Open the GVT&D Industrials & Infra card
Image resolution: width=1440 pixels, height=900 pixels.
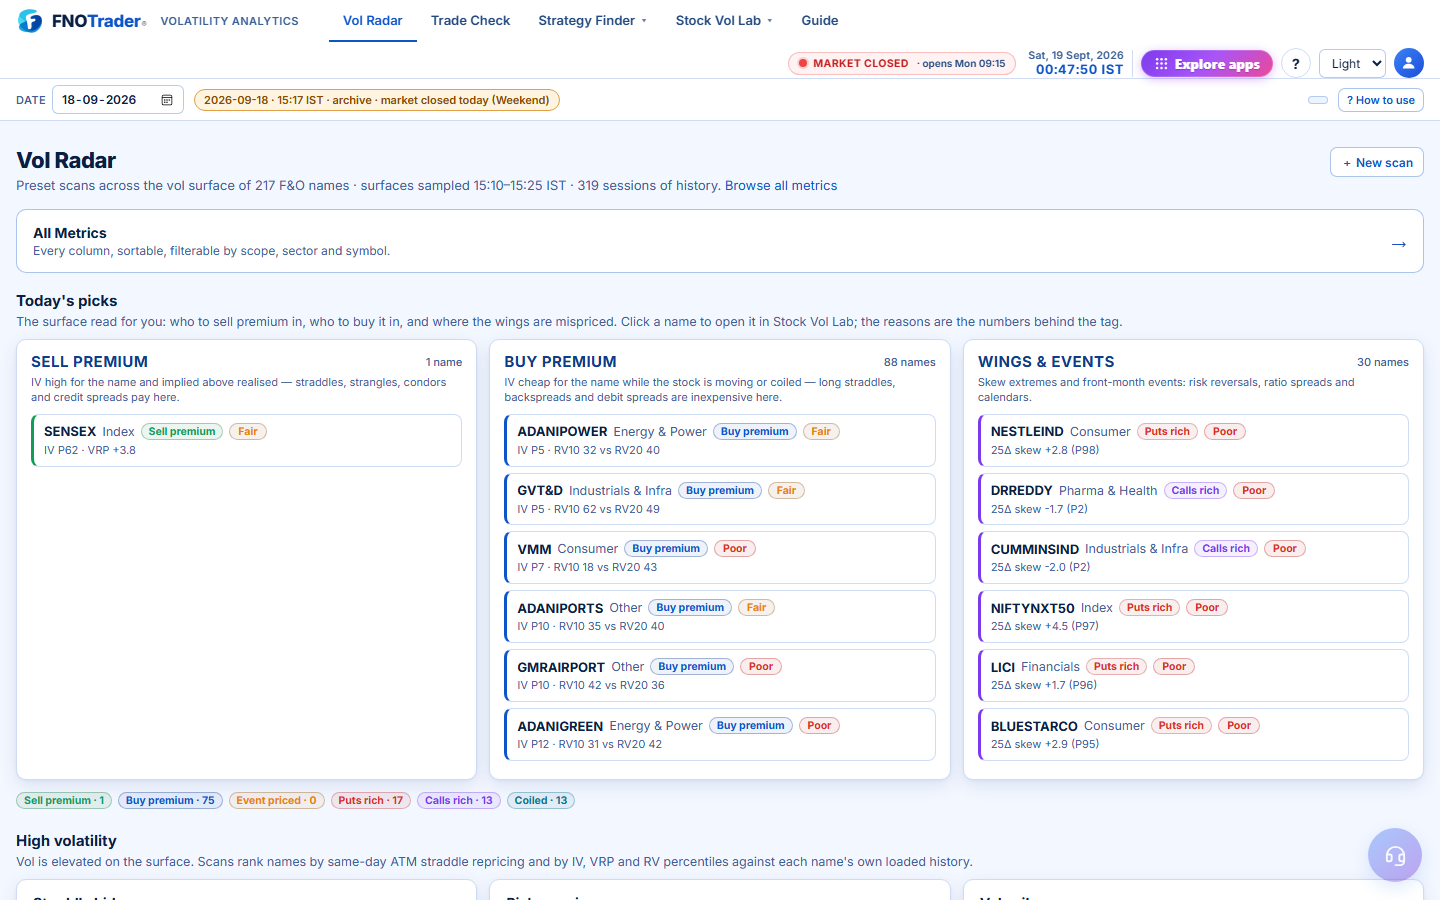tap(720, 499)
